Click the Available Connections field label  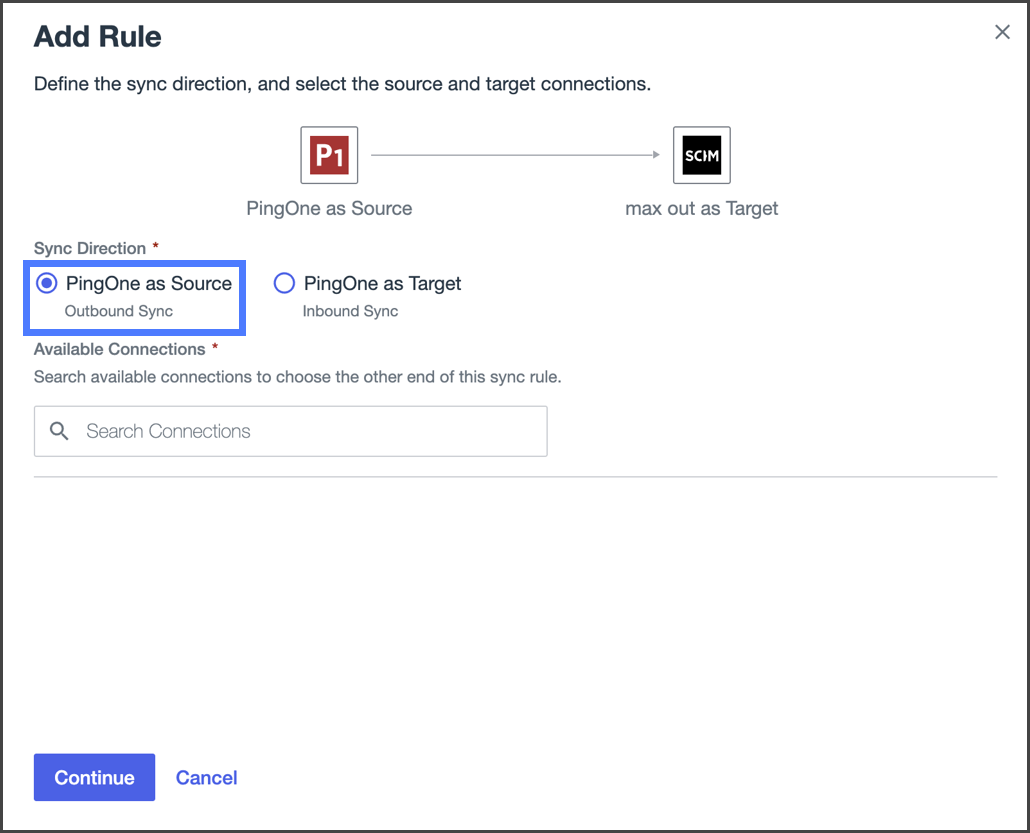point(119,349)
